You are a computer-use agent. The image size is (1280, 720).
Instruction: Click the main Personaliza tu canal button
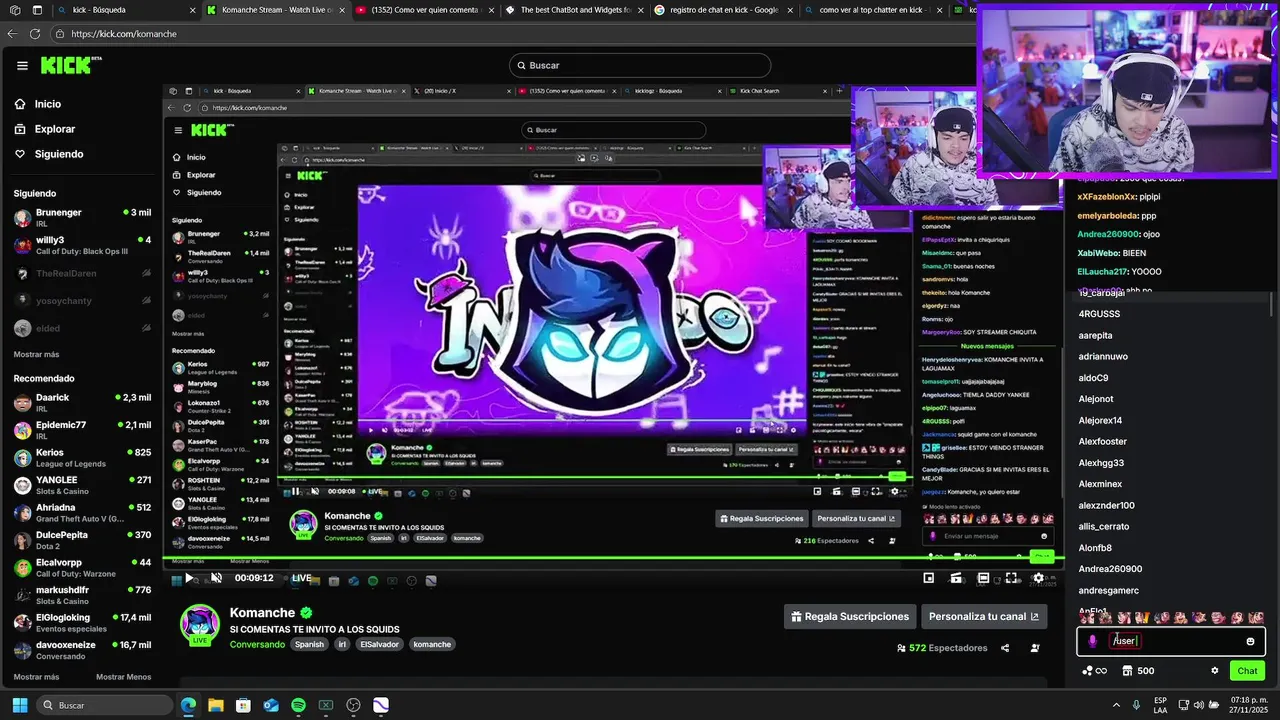point(984,617)
